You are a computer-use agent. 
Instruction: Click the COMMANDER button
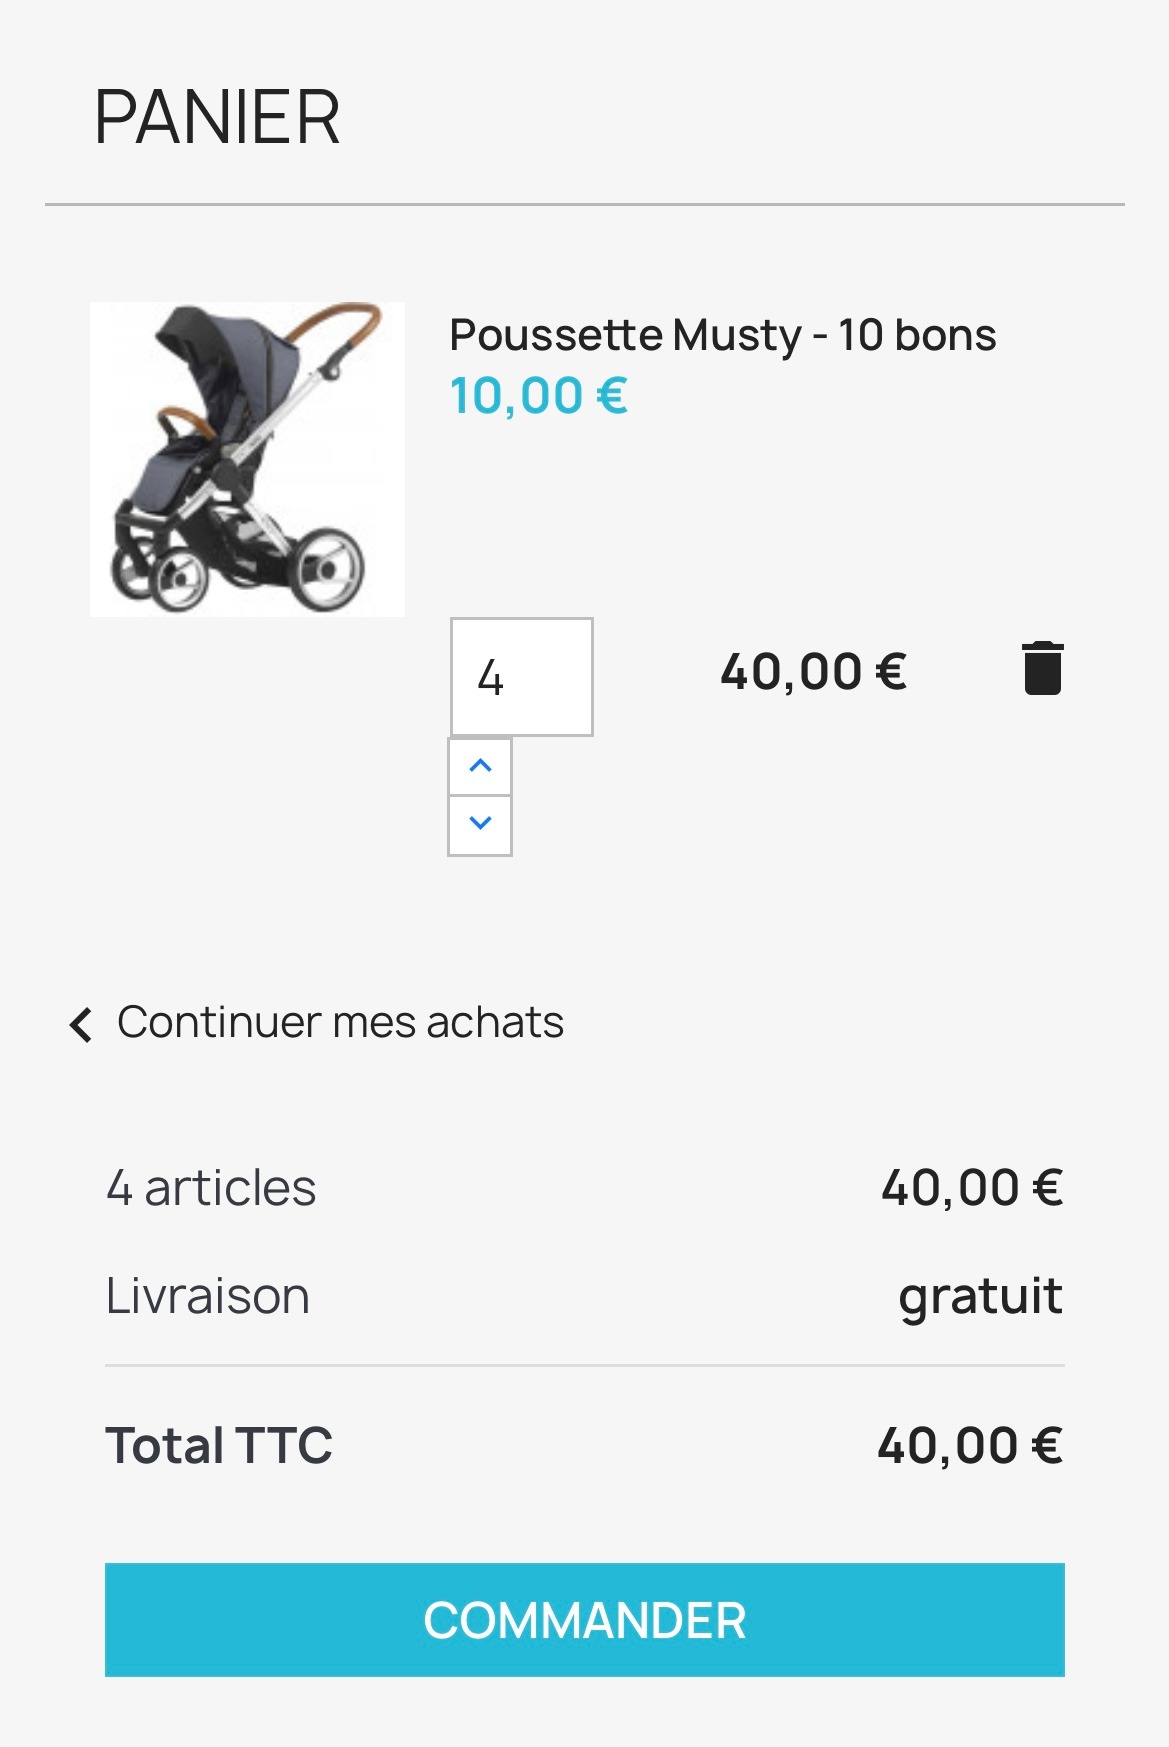584,1619
